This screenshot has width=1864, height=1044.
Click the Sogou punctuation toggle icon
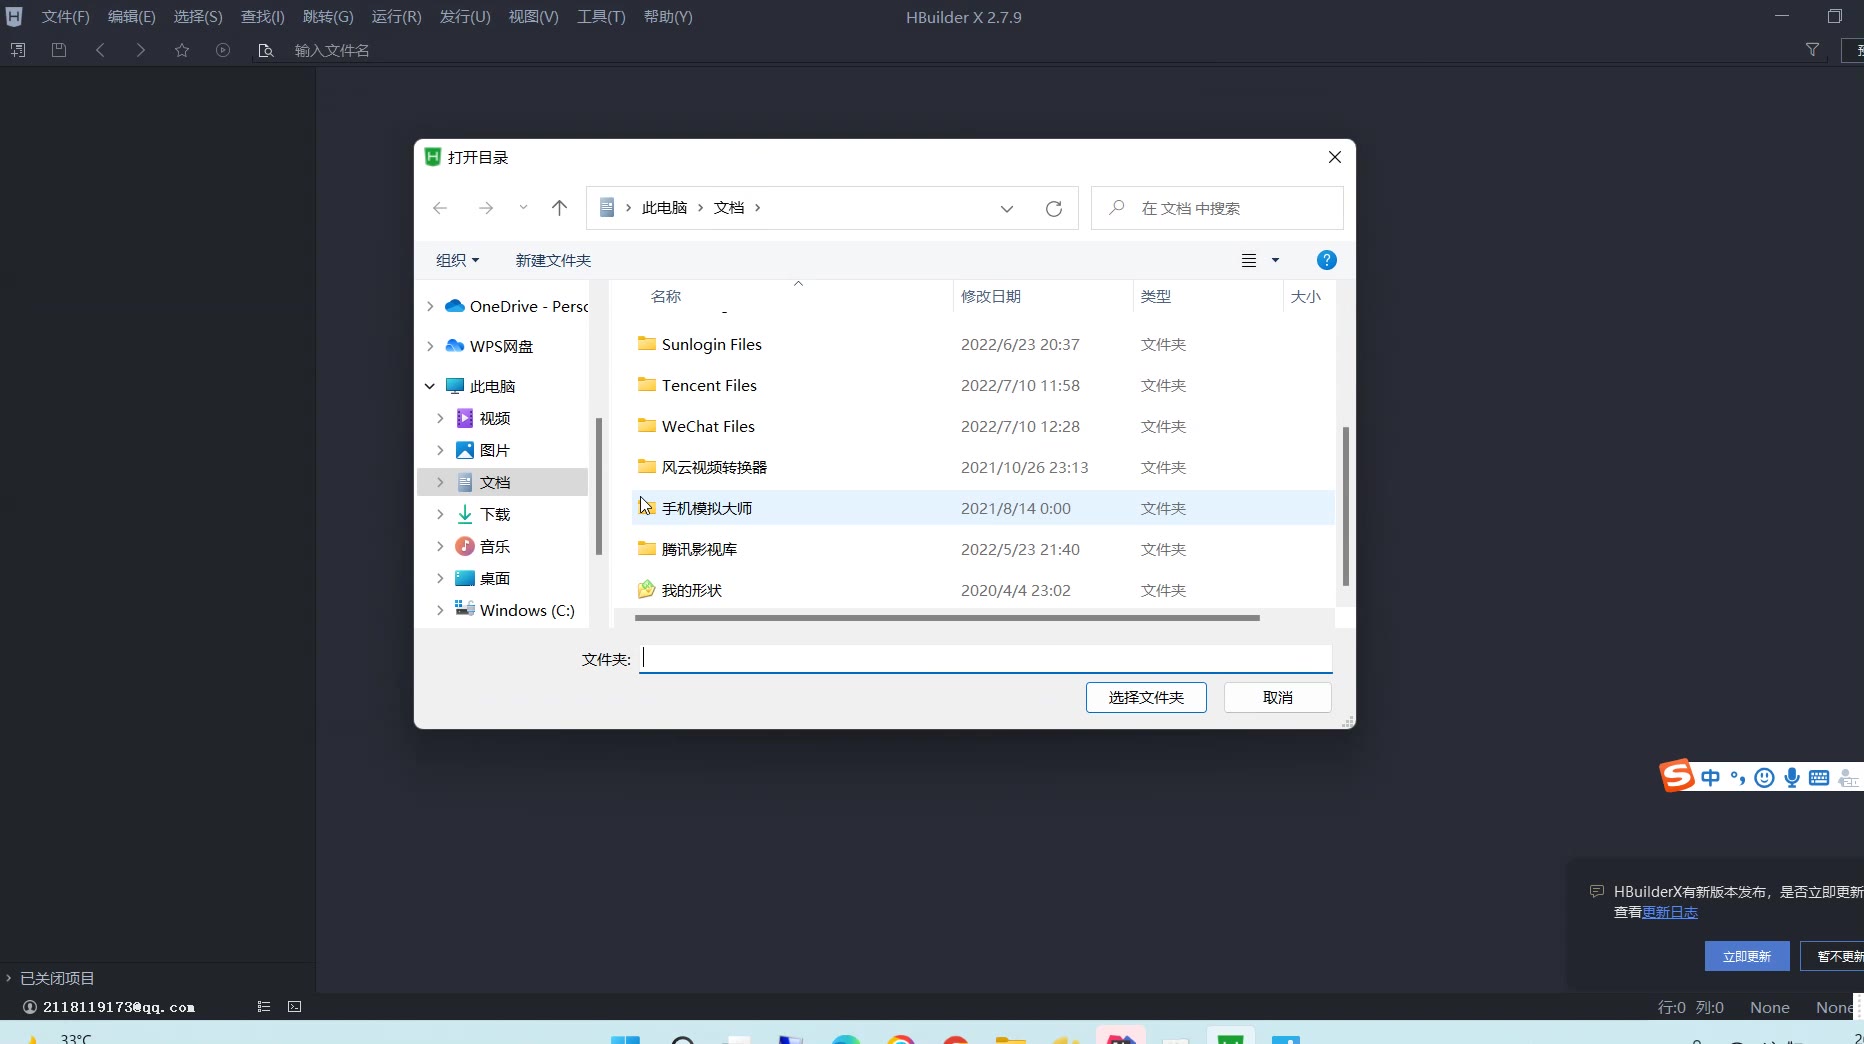[1738, 777]
